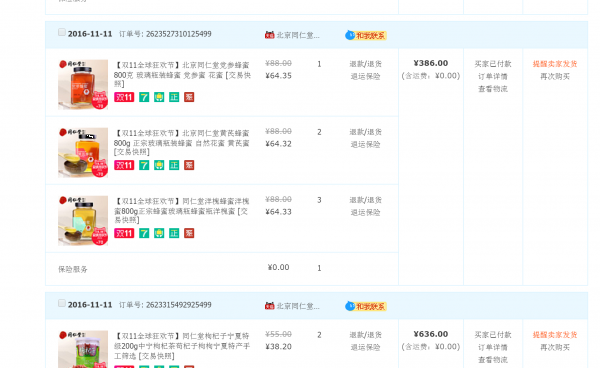The height and width of the screenshot is (368, 600).
Task: Click the Tmall shop icon of the second order
Action: [x=269, y=306]
